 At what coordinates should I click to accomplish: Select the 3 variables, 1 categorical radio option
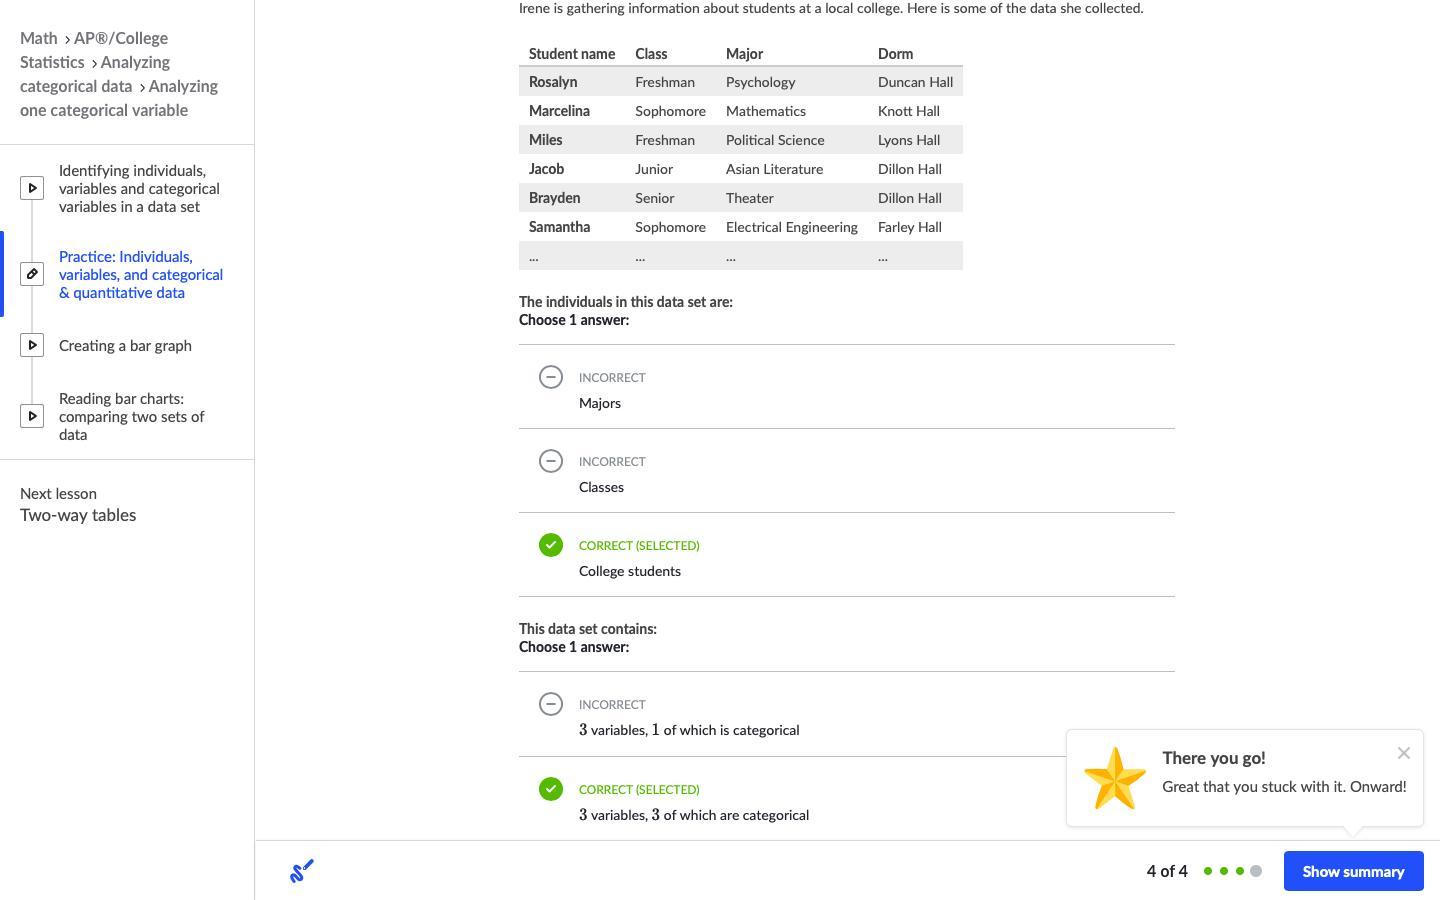(x=551, y=704)
